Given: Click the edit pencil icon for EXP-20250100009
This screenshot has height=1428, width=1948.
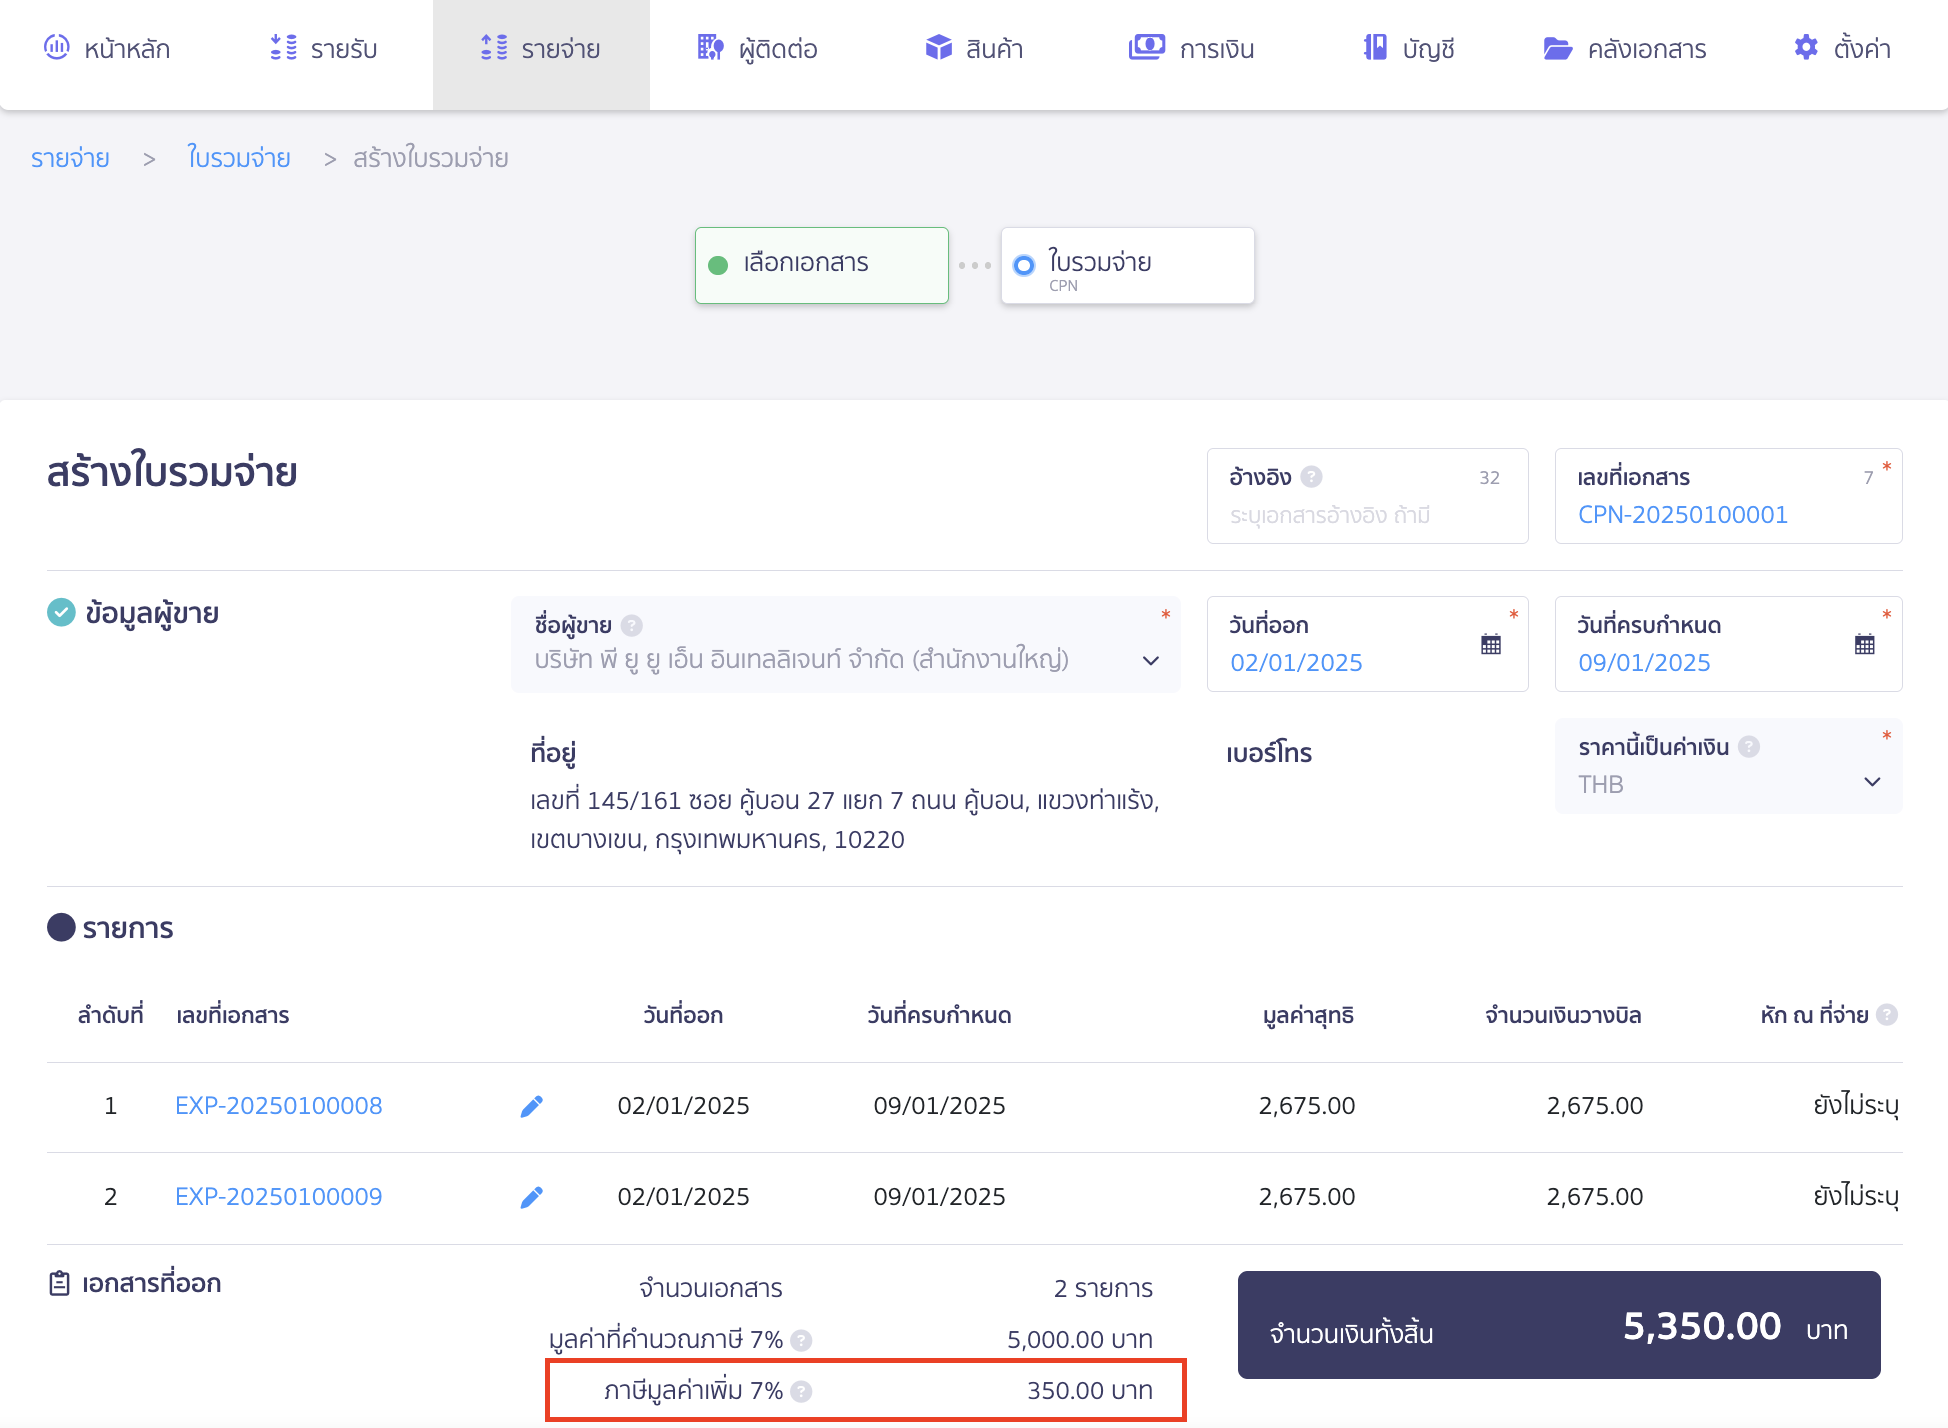Looking at the screenshot, I should pyautogui.click(x=532, y=1197).
